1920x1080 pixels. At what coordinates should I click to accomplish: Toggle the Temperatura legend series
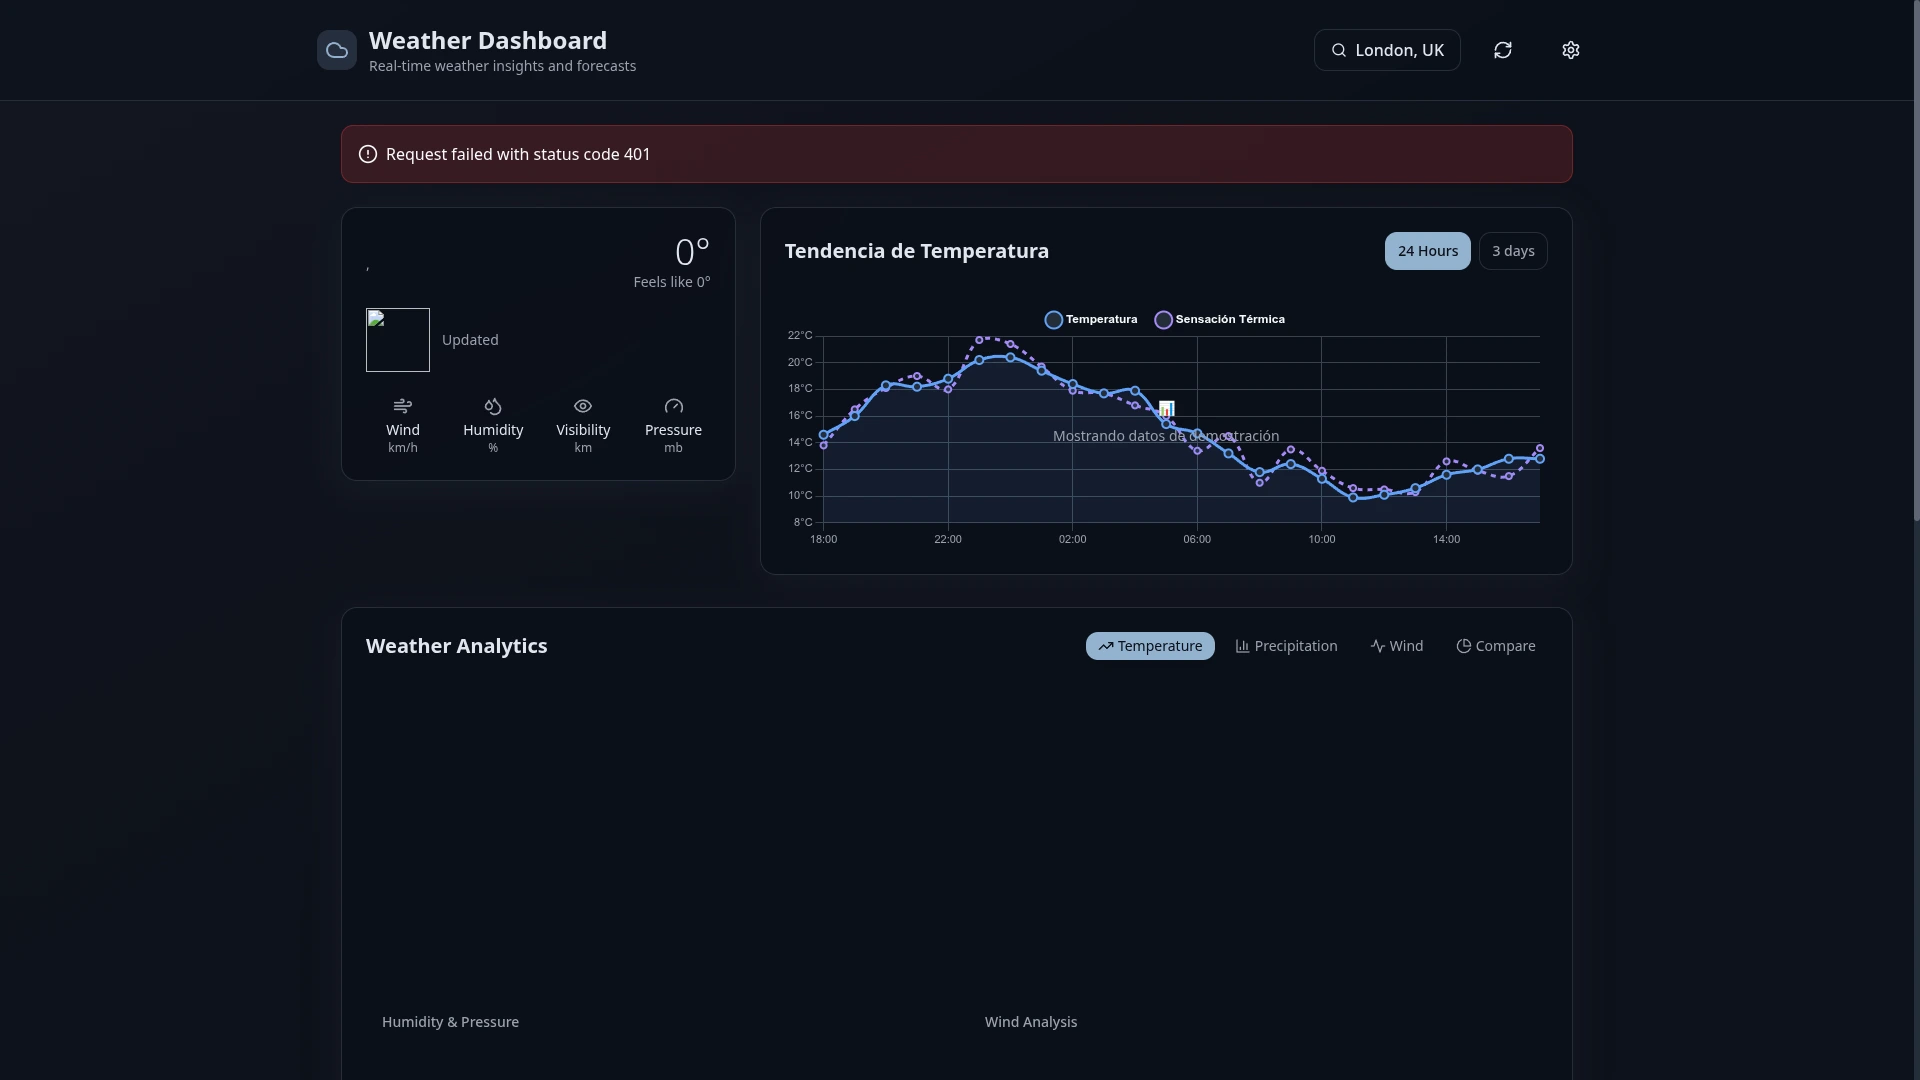[x=1091, y=320]
